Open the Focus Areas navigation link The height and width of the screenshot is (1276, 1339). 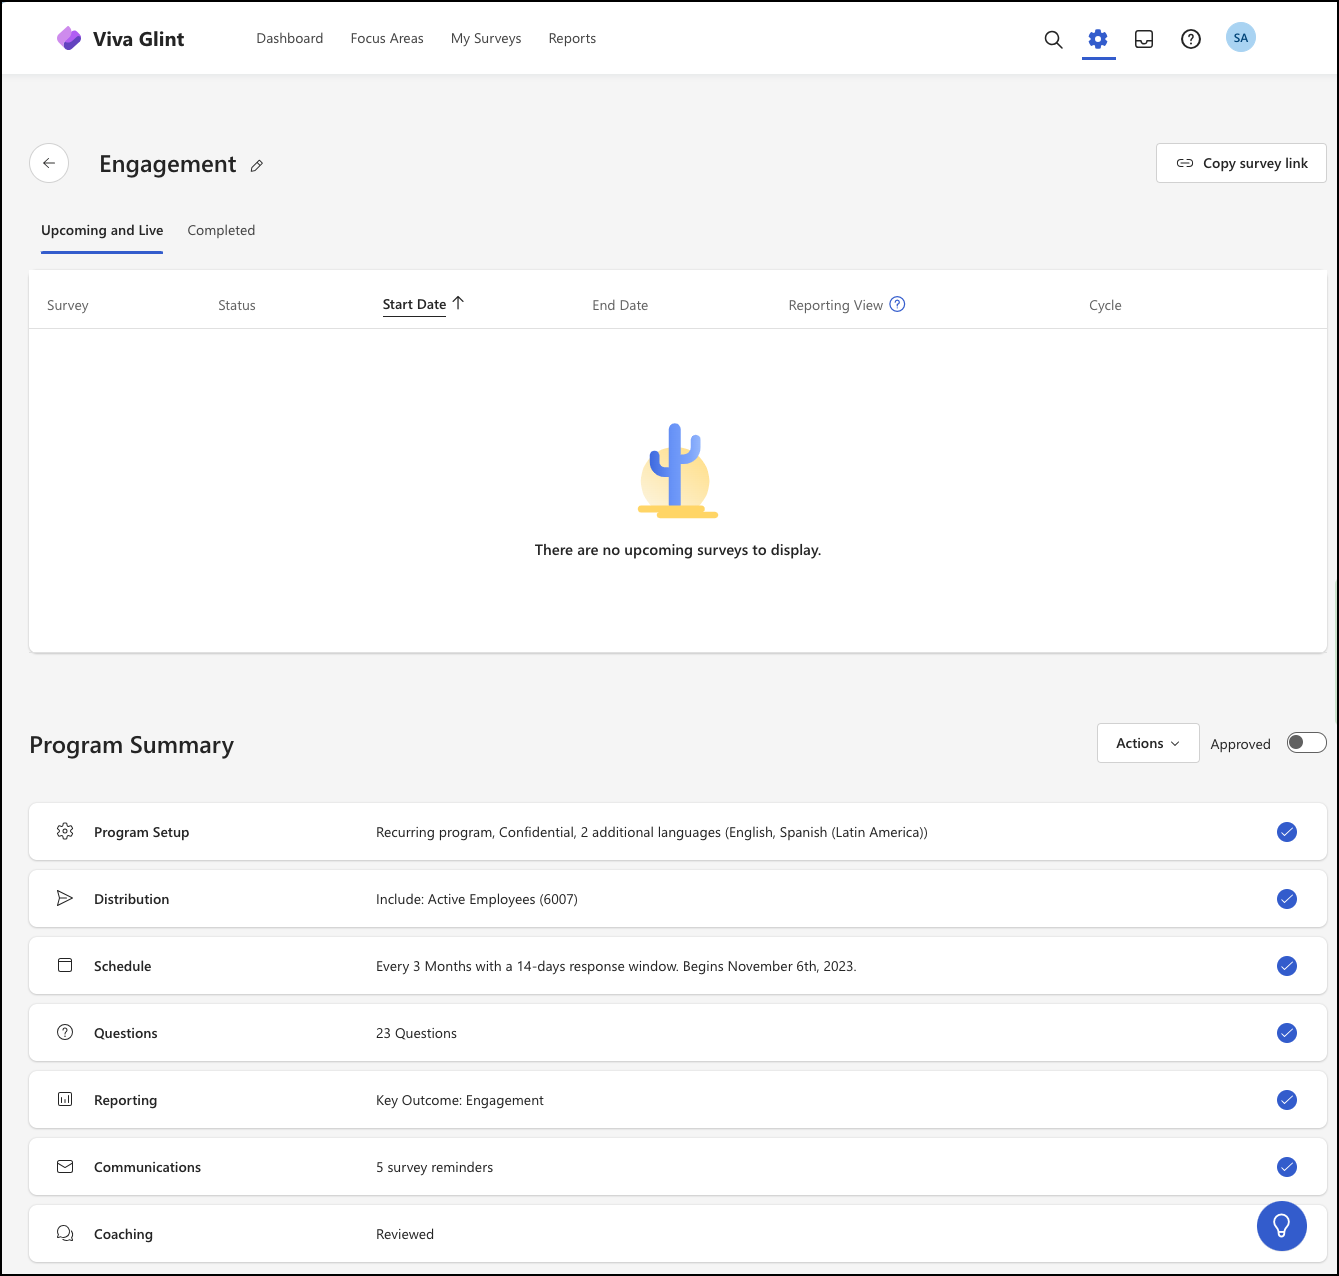[x=387, y=38]
